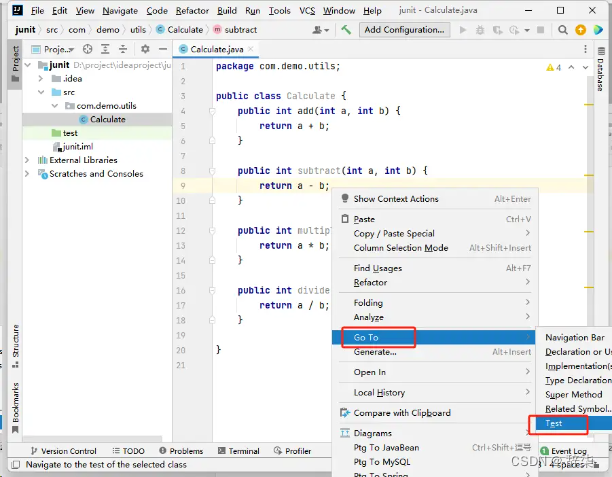Open the Profiler tool window

(292, 451)
